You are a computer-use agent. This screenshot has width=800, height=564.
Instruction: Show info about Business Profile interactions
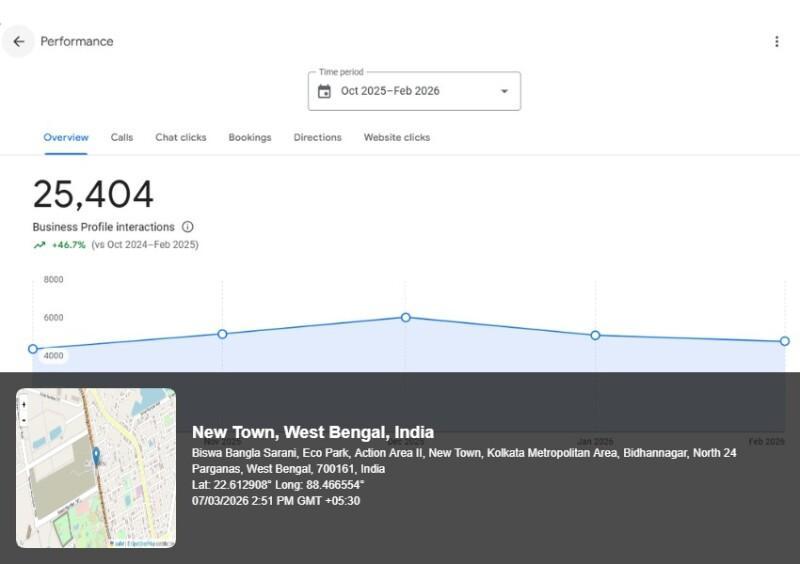(188, 227)
